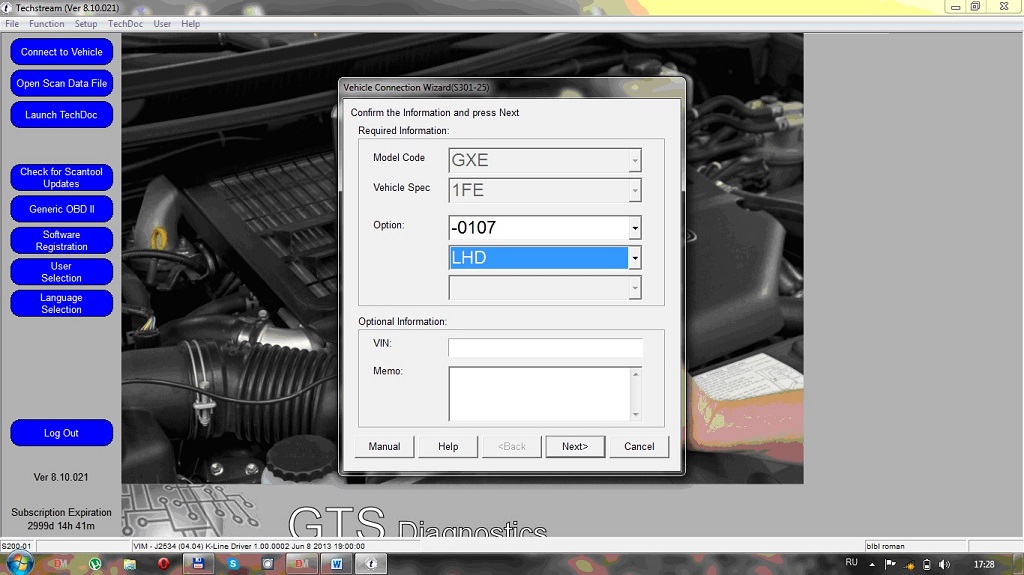Click the Techstream title bar app icon
Screen dimensions: 1024x575
tap(7, 8)
